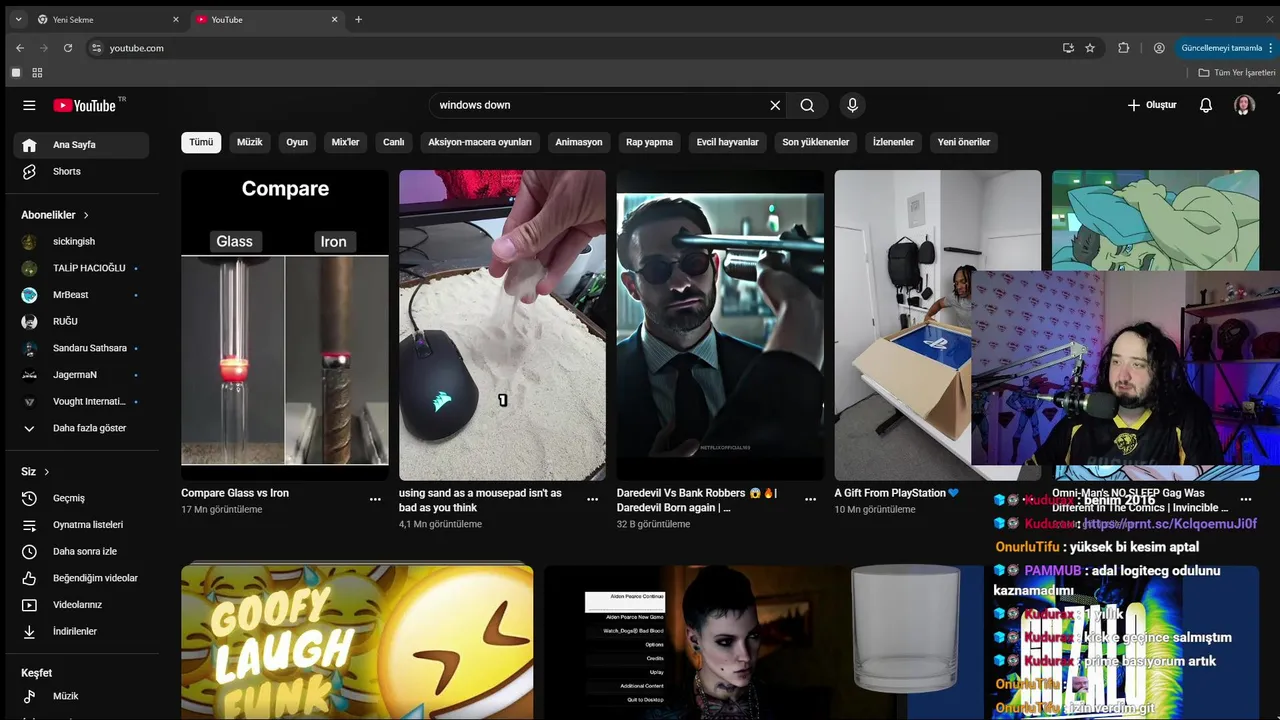Expand the Siz section arrow

pos(46,472)
